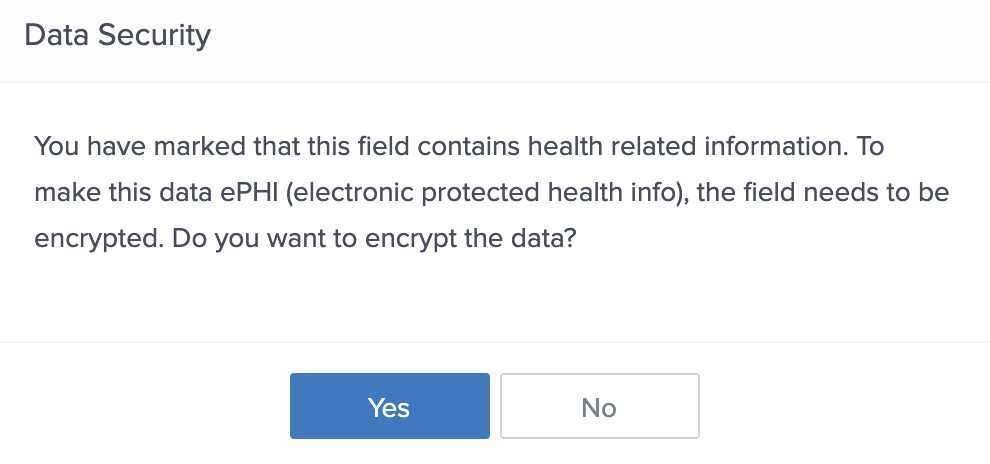
Task: Click the word "You" starting the message
Action: (x=54, y=147)
